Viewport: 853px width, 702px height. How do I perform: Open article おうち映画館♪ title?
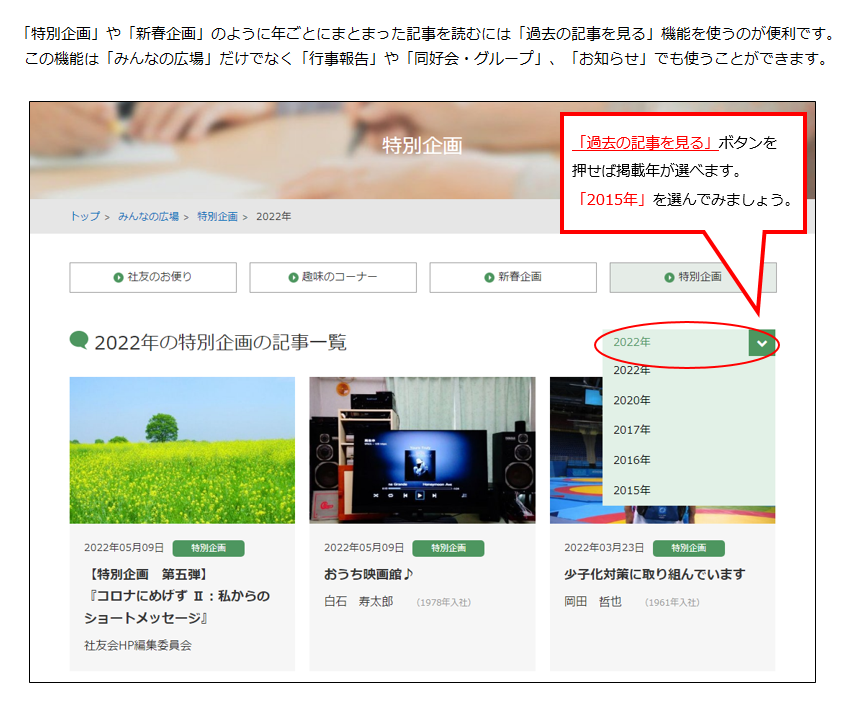click(x=369, y=575)
